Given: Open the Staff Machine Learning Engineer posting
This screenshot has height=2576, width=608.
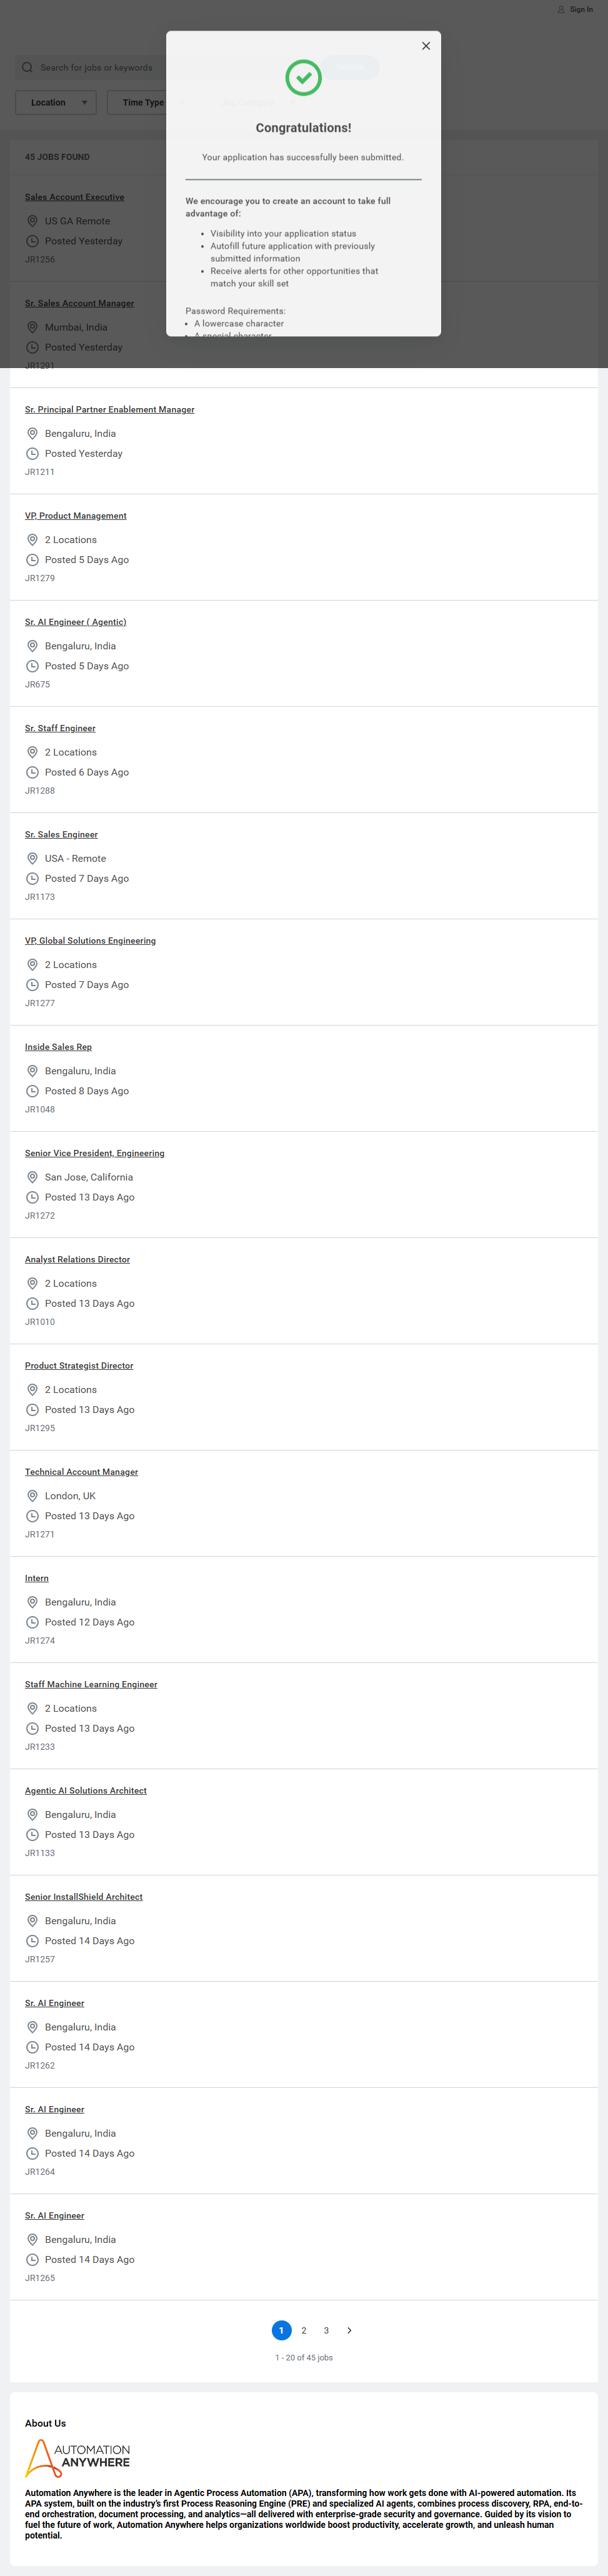Looking at the screenshot, I should [91, 1684].
